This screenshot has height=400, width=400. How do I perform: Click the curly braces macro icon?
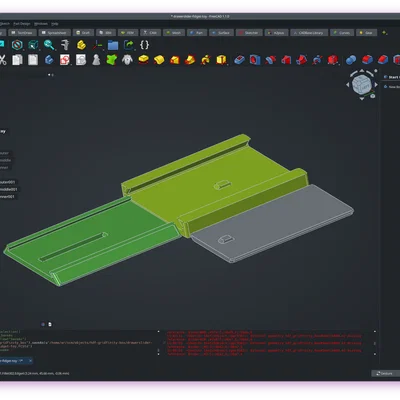pos(144,45)
